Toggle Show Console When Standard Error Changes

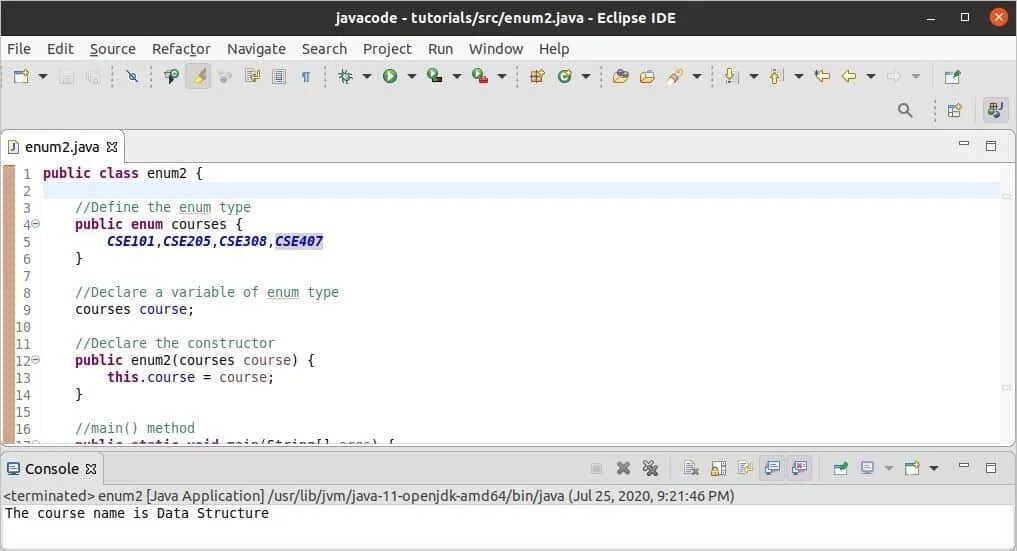click(800, 468)
